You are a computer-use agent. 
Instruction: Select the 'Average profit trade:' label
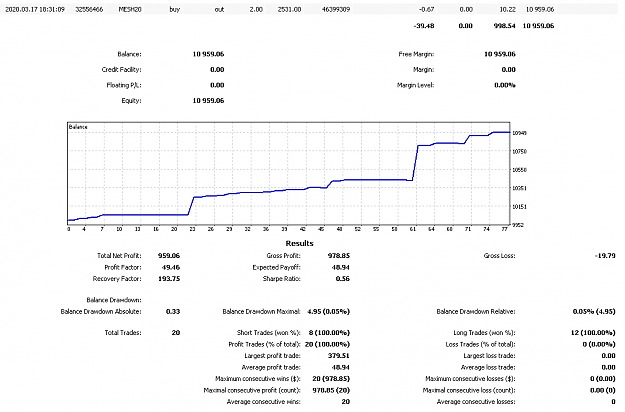271,367
